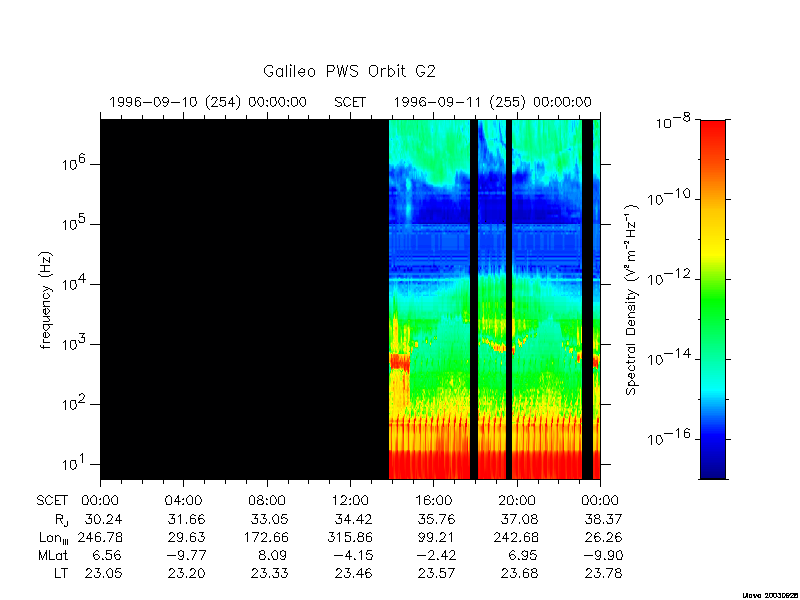Click the 16:00 SCET time value
This screenshot has width=800, height=600.
tap(433, 501)
